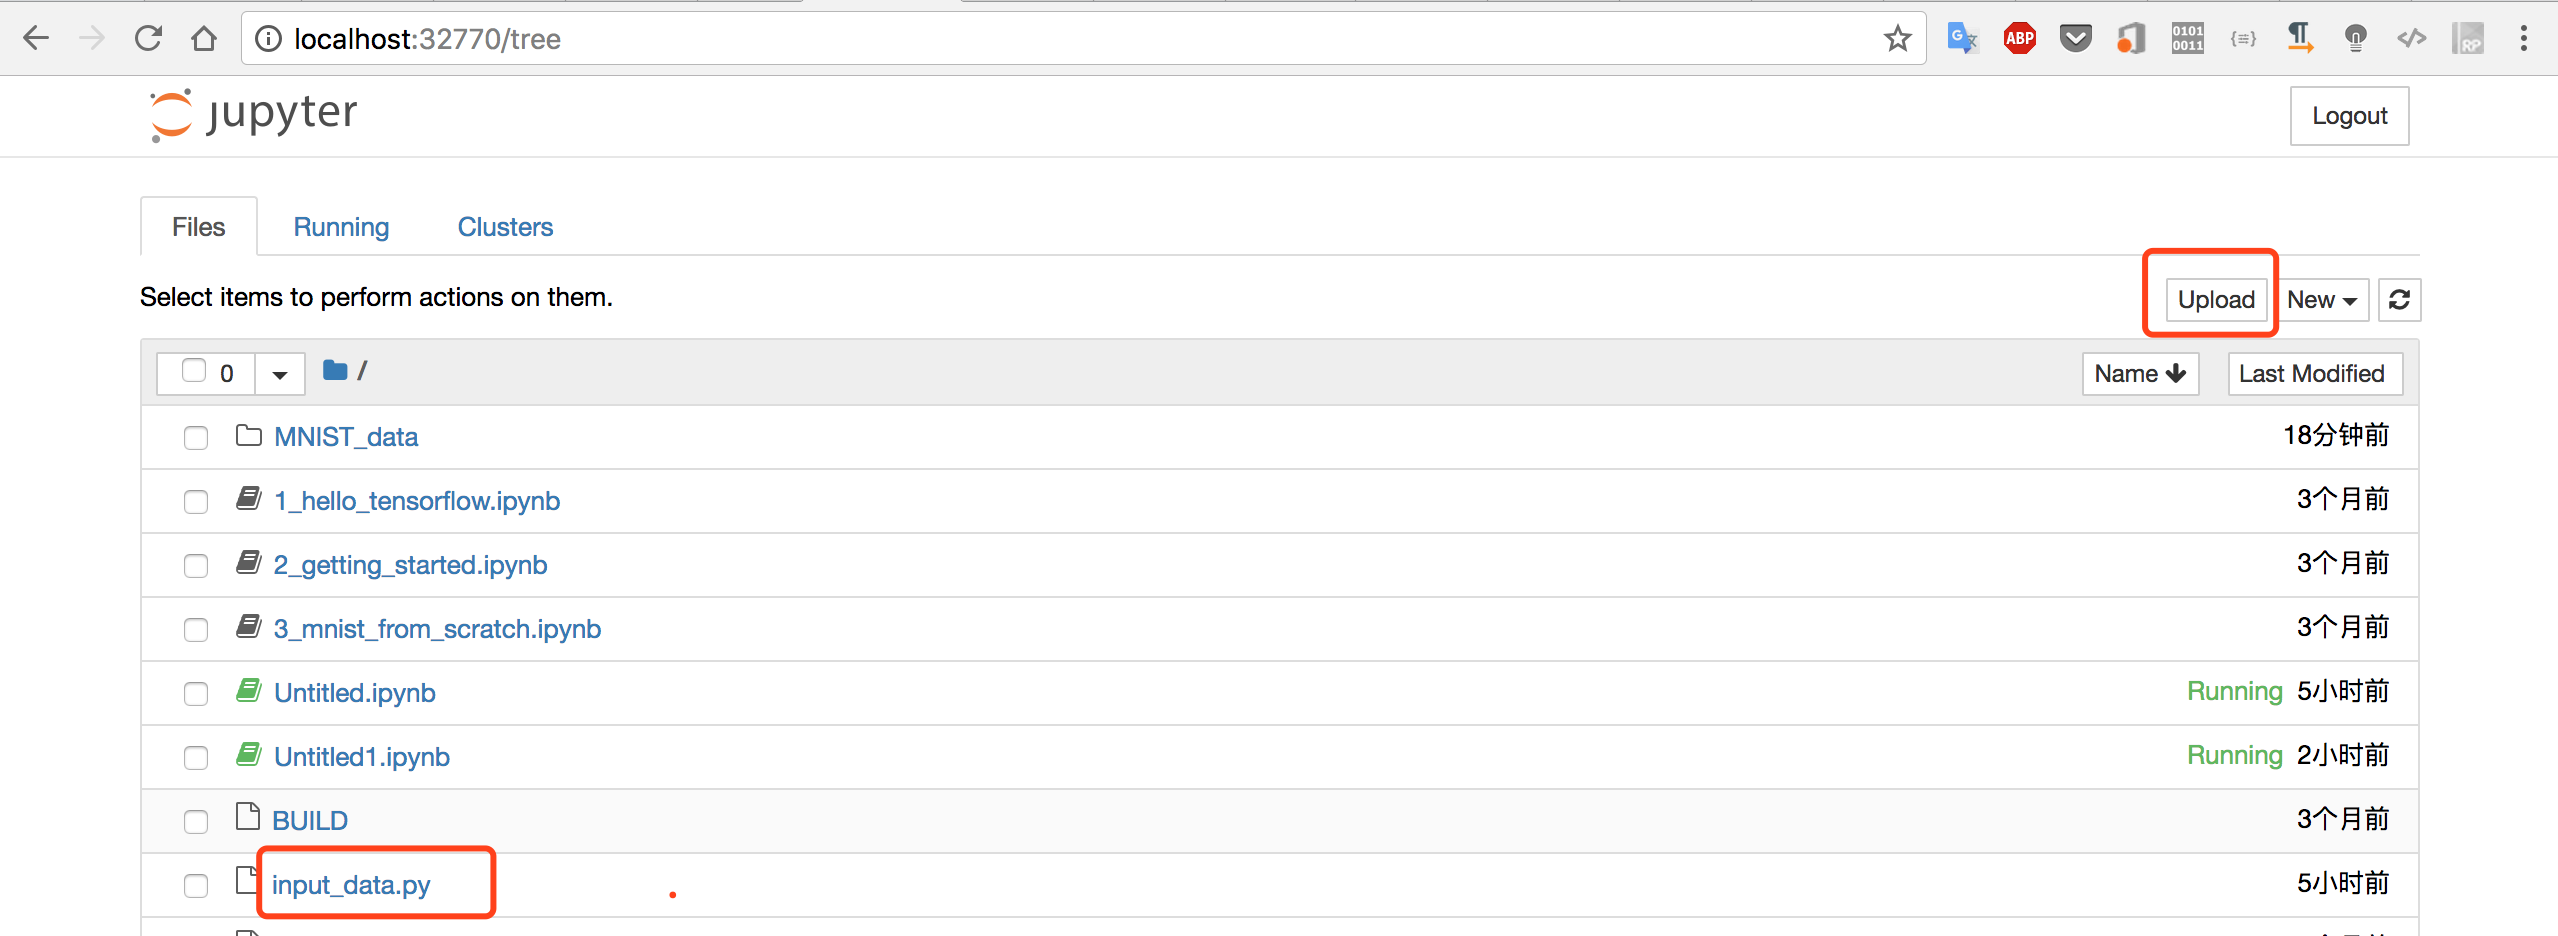This screenshot has width=2558, height=936.
Task: Switch to the Running tab
Action: [x=341, y=227]
